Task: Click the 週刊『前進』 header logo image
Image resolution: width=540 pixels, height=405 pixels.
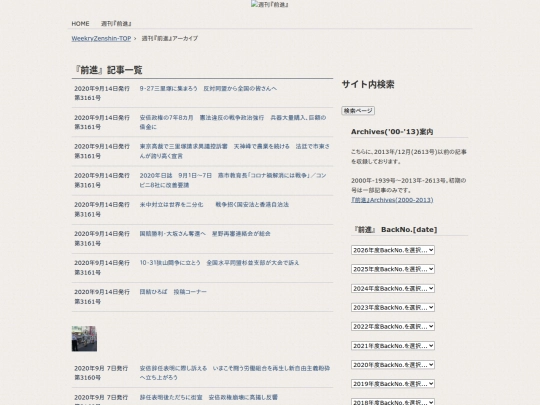Action: coord(270,4)
